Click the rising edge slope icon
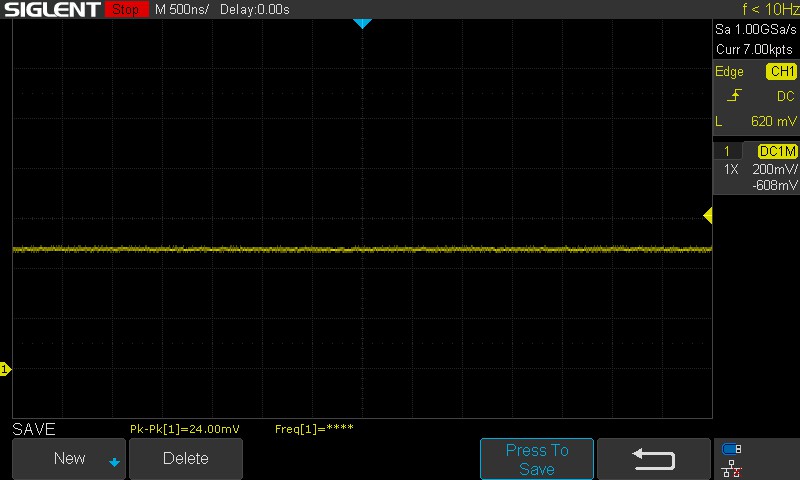 [734, 95]
